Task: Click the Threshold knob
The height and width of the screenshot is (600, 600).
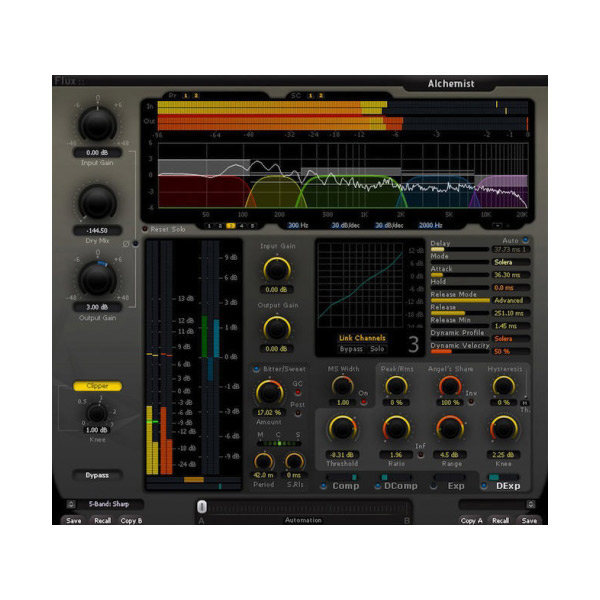Action: click(x=342, y=429)
